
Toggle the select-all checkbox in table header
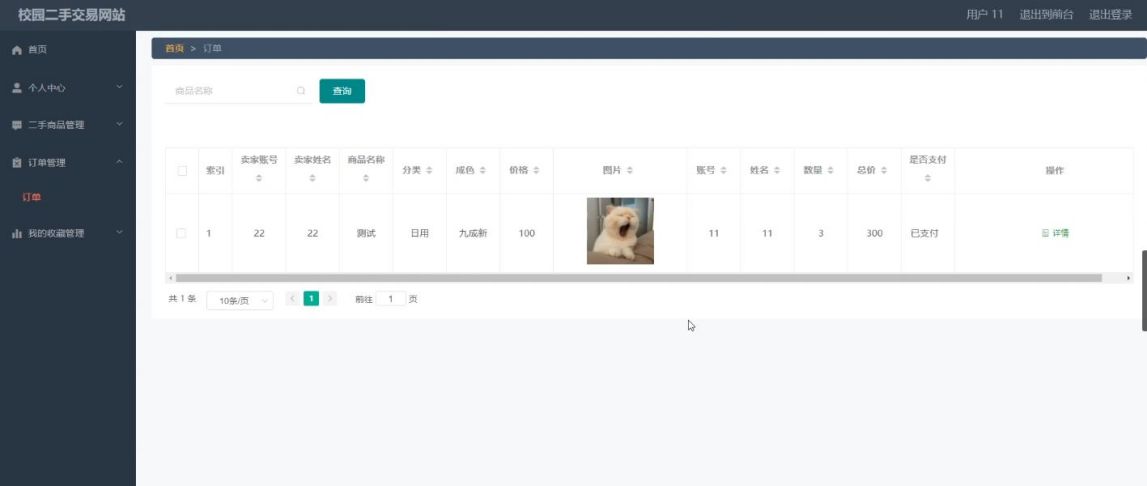(182, 171)
